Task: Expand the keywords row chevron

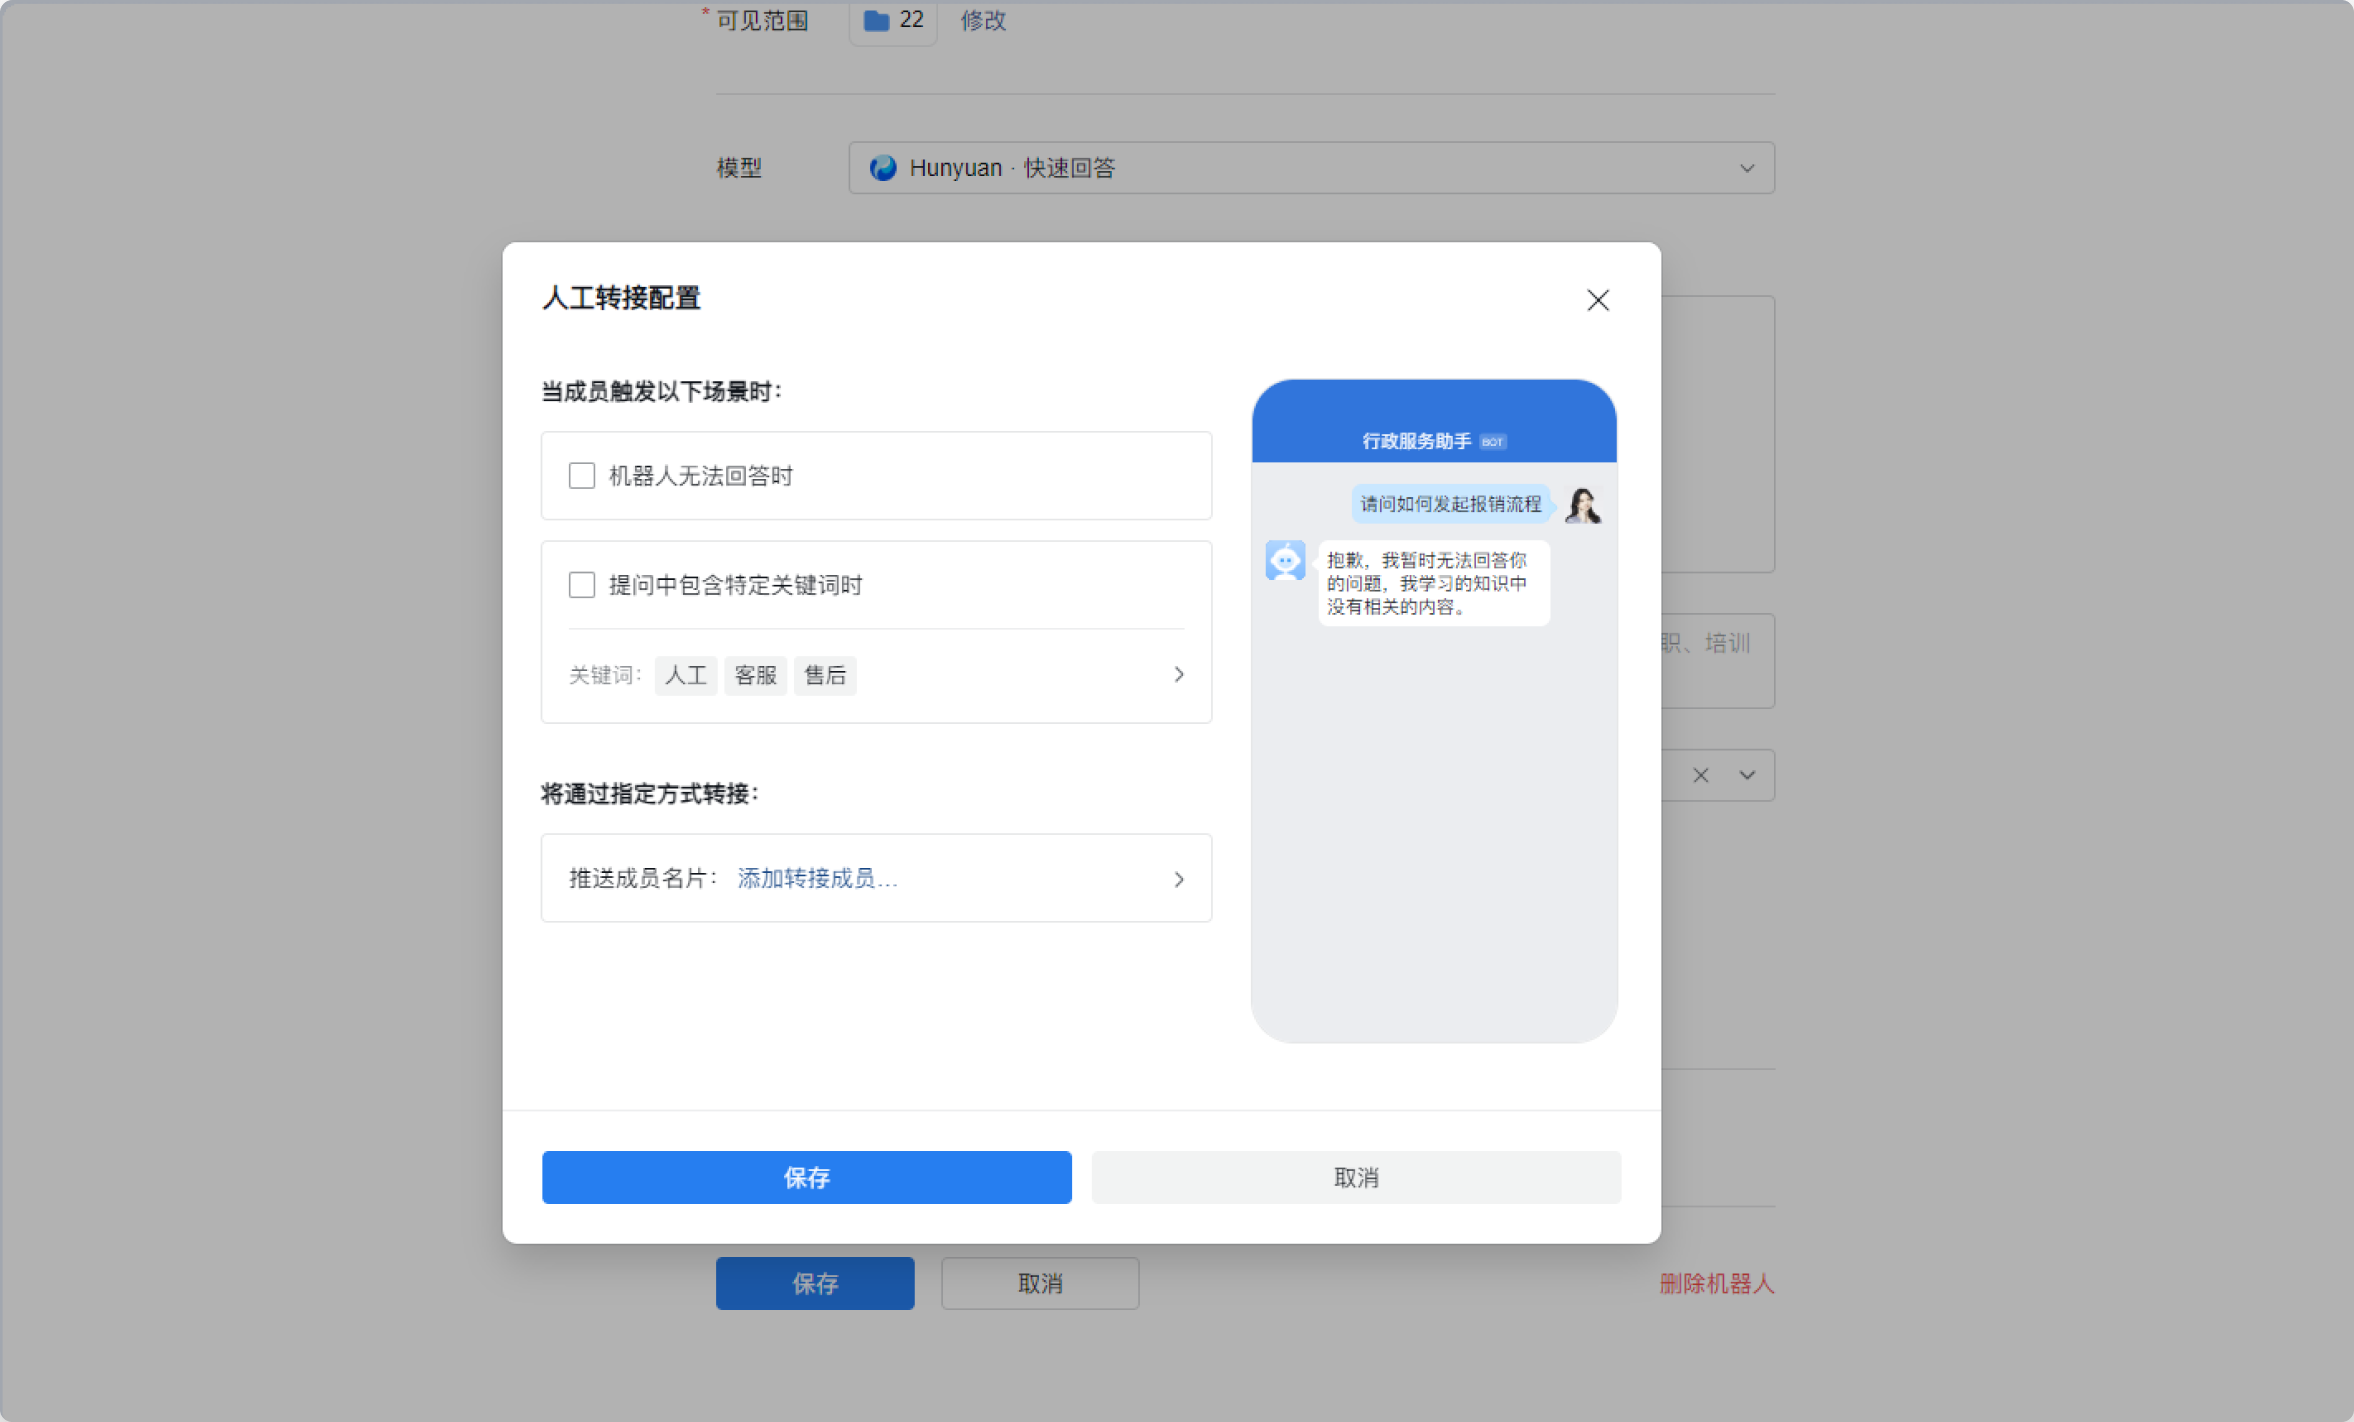Action: (1179, 675)
